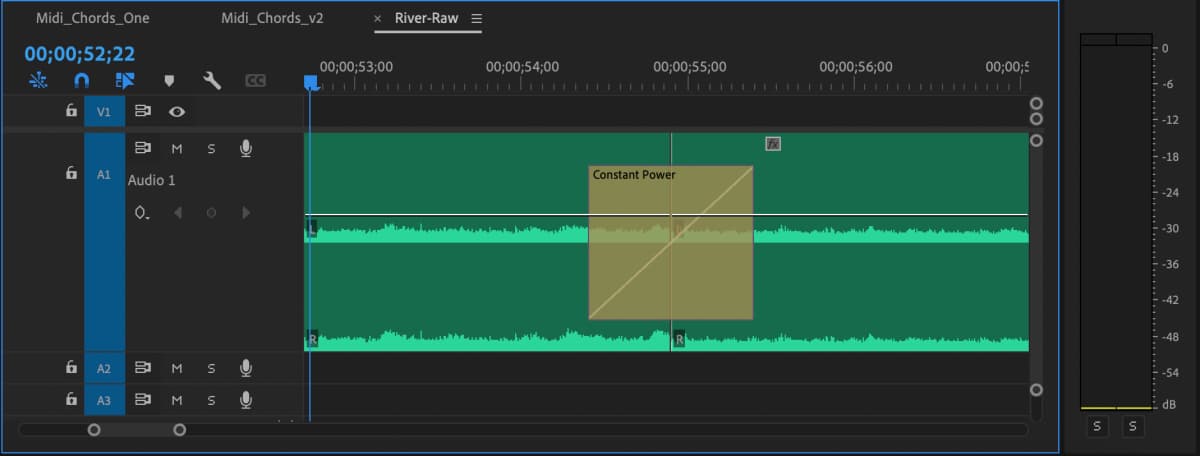Solo the left channel in audio meters
The height and width of the screenshot is (456, 1200).
click(x=1097, y=426)
